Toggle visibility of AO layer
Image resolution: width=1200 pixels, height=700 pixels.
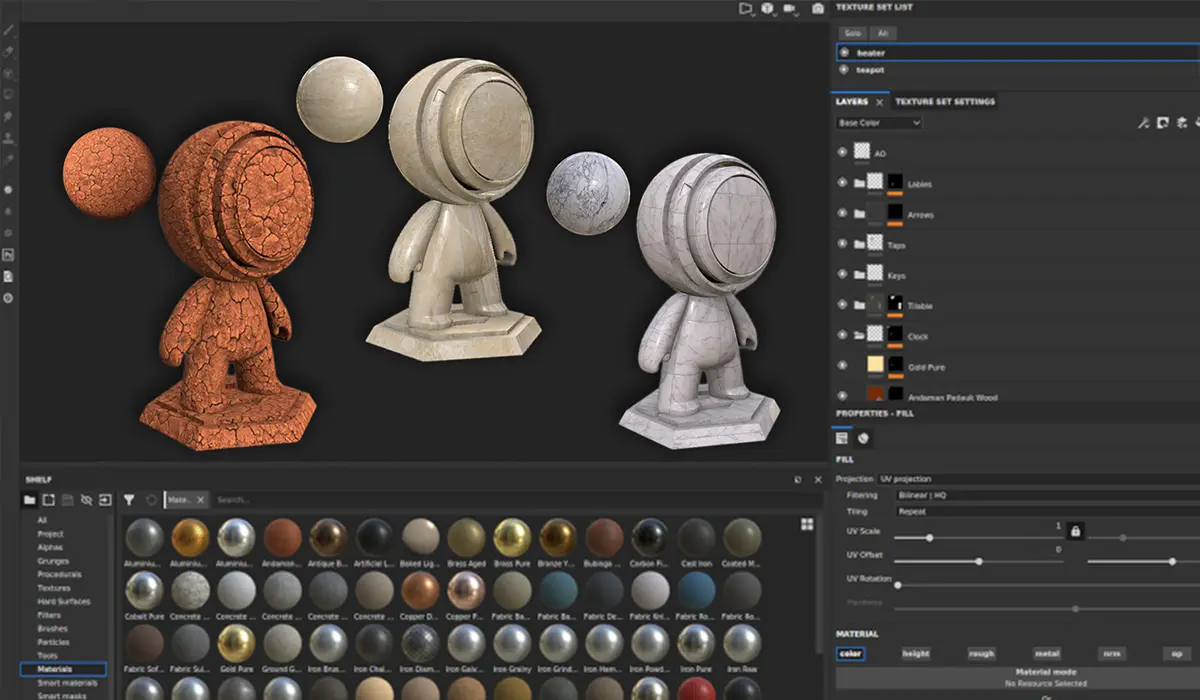[x=842, y=153]
